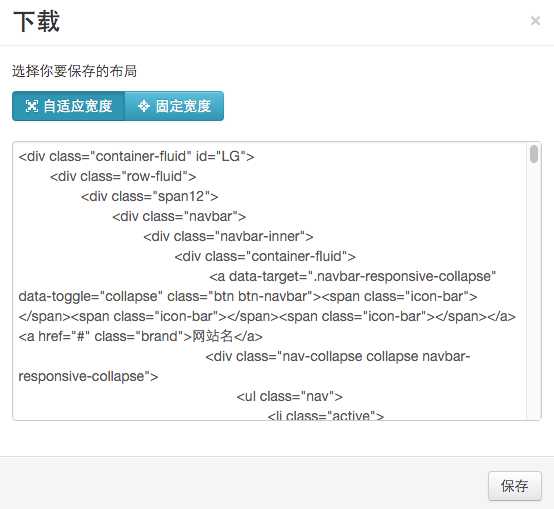Click the scrollbar track below the thumb
Viewport: 554px width, 509px height.
[534, 290]
